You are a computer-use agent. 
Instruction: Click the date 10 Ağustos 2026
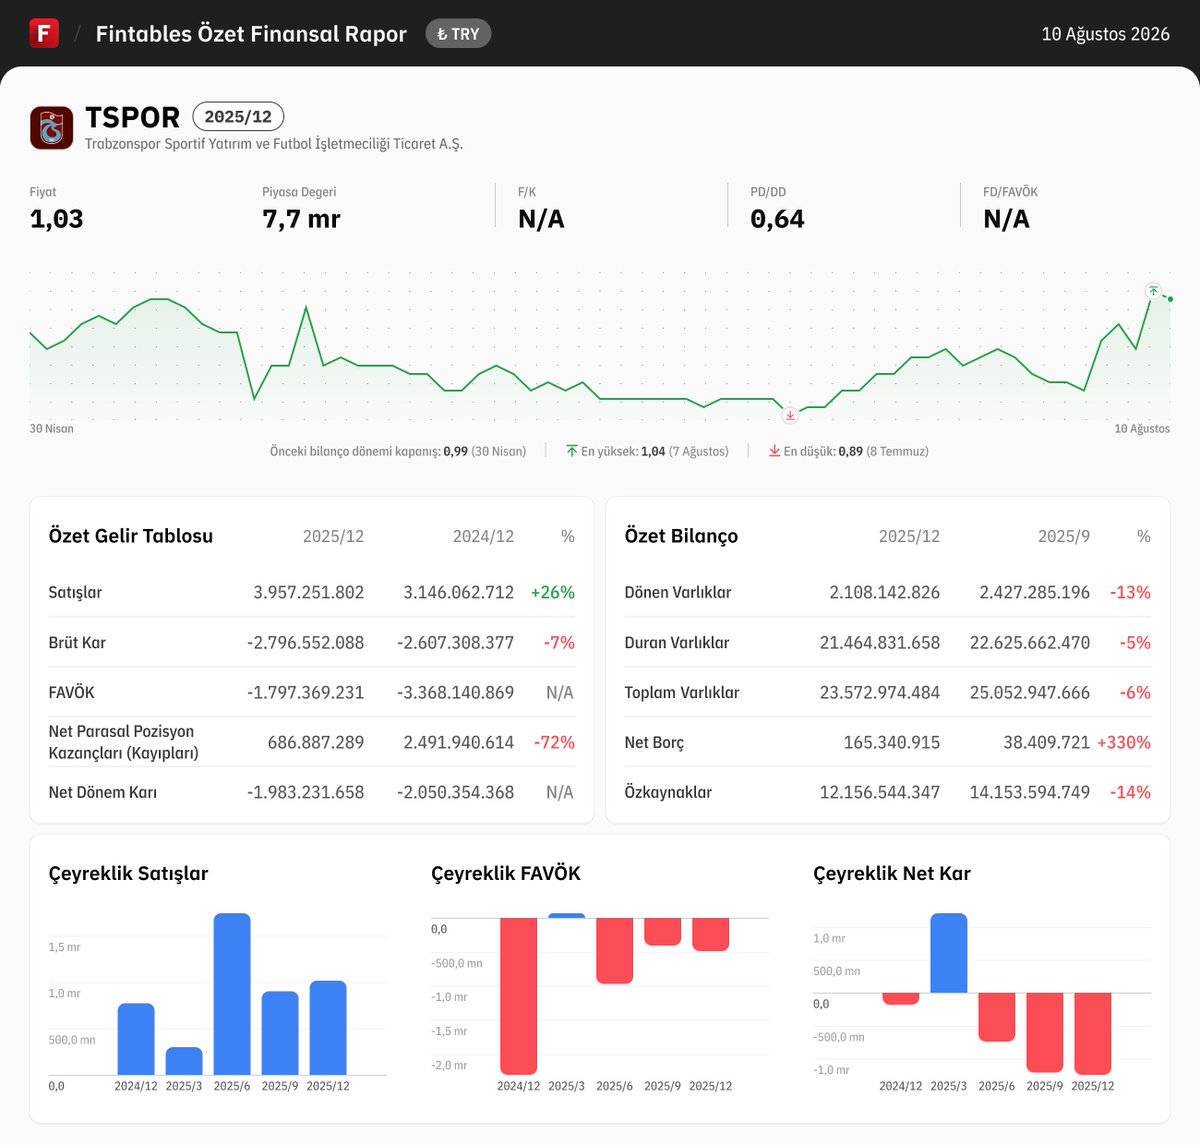(x=1105, y=34)
